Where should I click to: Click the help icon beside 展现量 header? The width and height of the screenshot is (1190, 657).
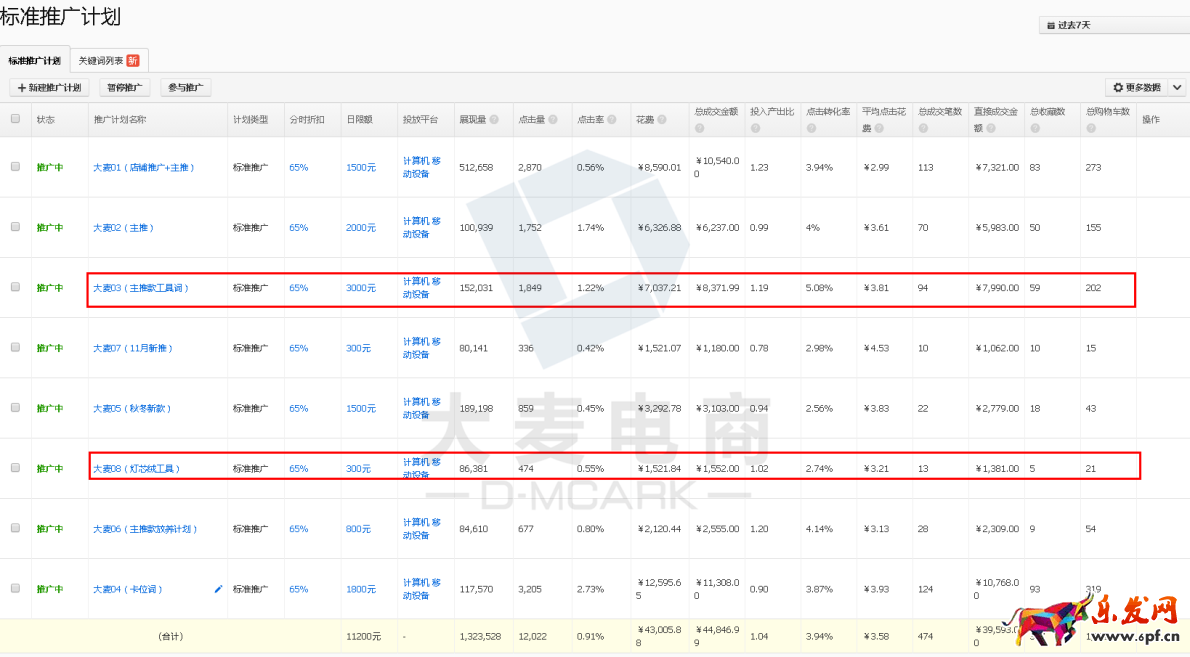tap(494, 120)
